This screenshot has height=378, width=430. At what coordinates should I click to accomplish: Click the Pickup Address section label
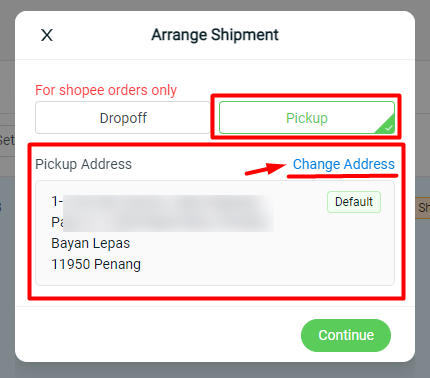83,164
